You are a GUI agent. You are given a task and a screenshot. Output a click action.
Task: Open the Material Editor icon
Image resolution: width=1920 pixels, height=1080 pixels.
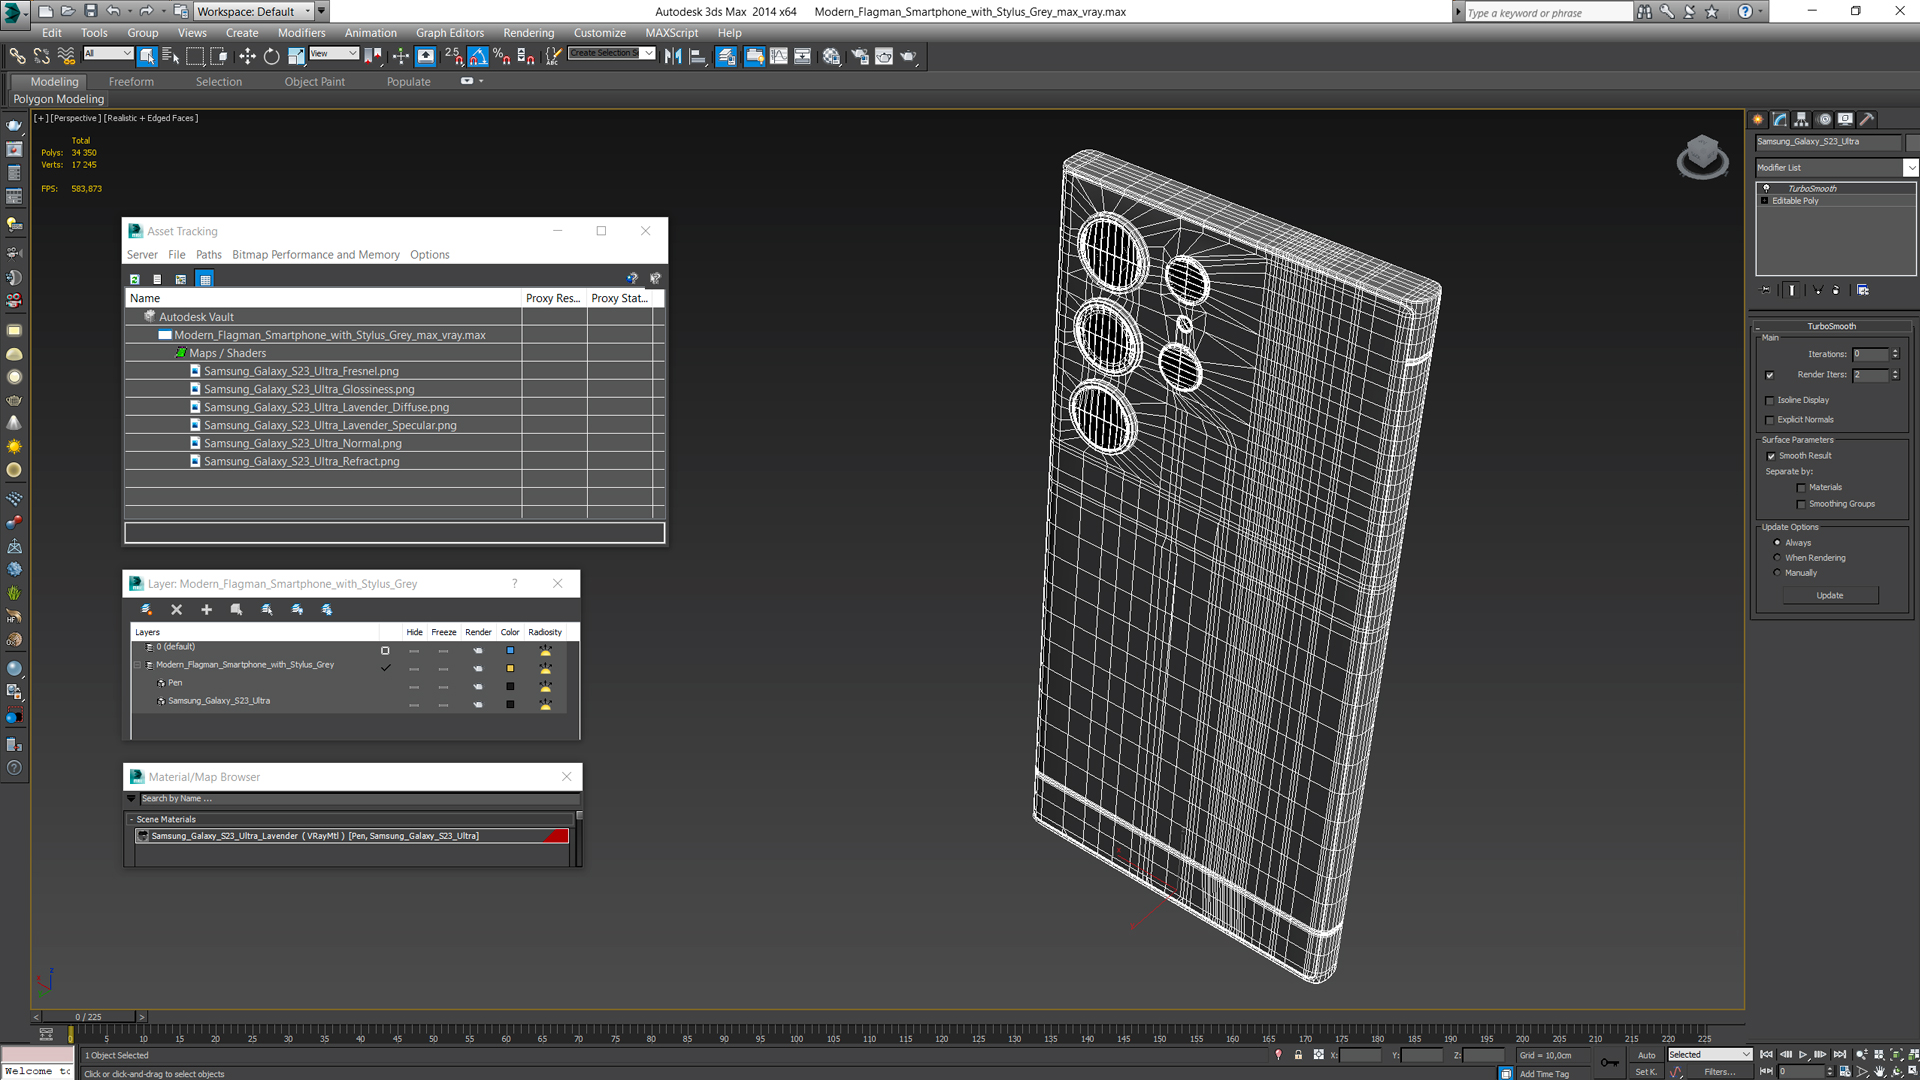tap(832, 56)
